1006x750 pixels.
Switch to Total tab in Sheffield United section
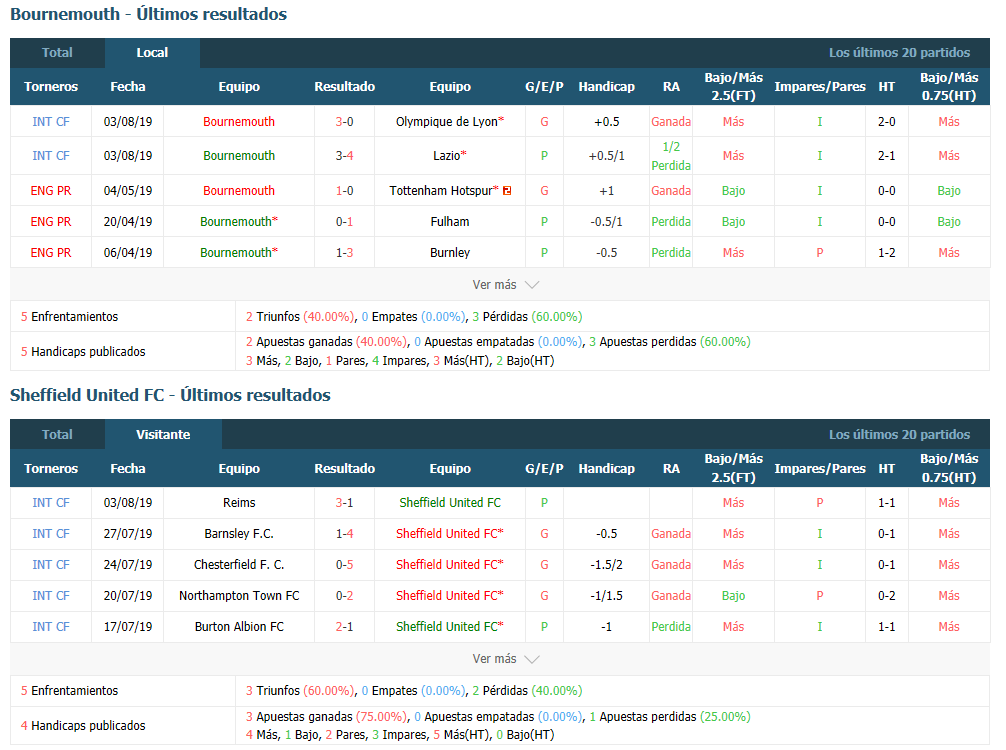[57, 434]
